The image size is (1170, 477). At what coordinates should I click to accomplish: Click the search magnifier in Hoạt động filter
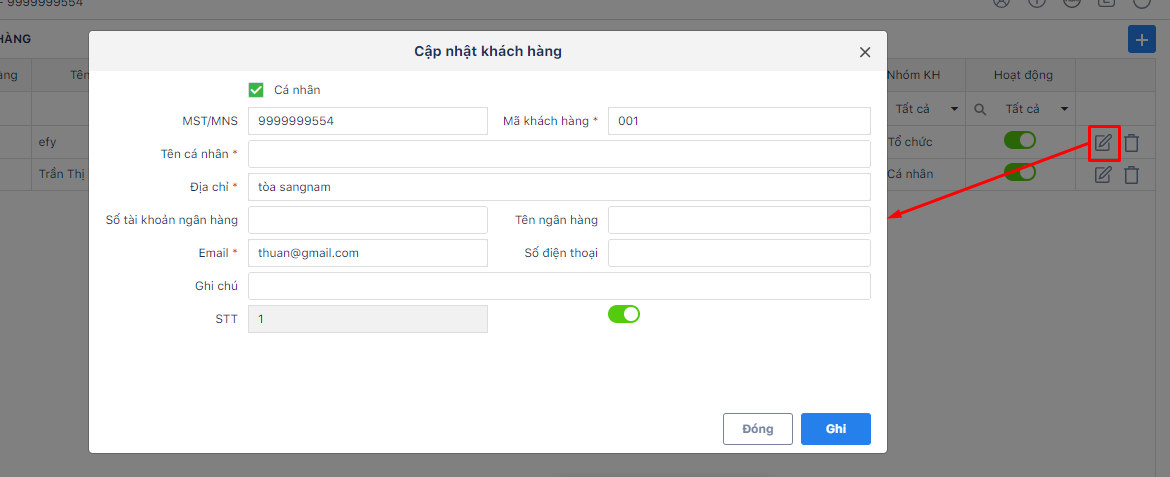pos(980,110)
